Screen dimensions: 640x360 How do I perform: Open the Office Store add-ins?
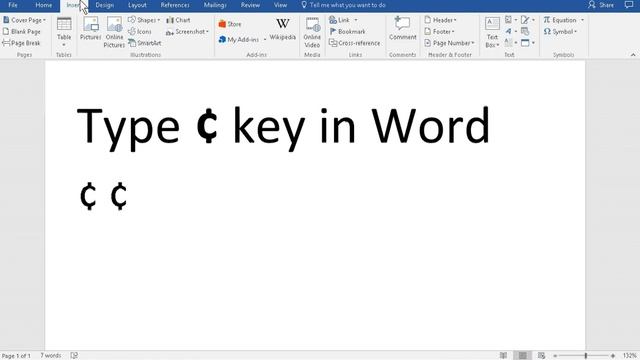pos(230,24)
